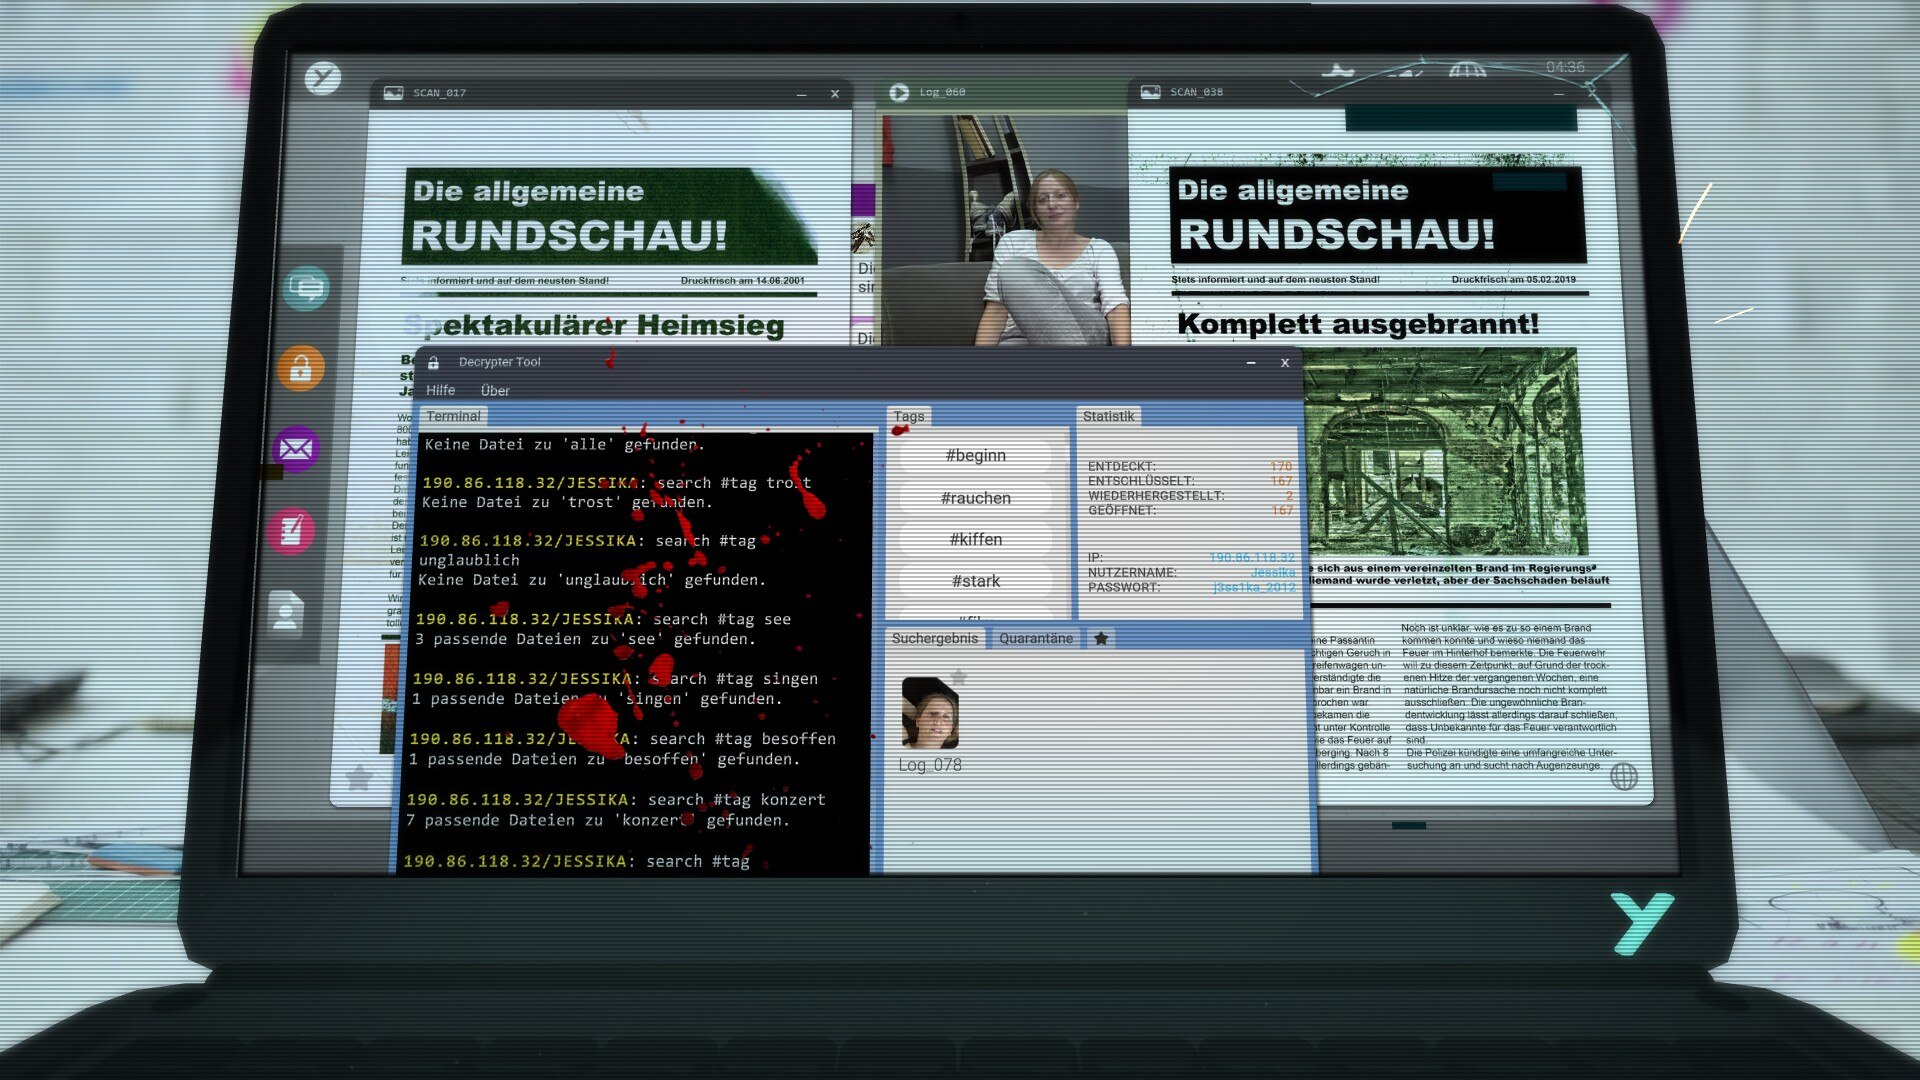
Task: Click the PASSWORT value j3ss1ka_2012
Action: point(1254,587)
